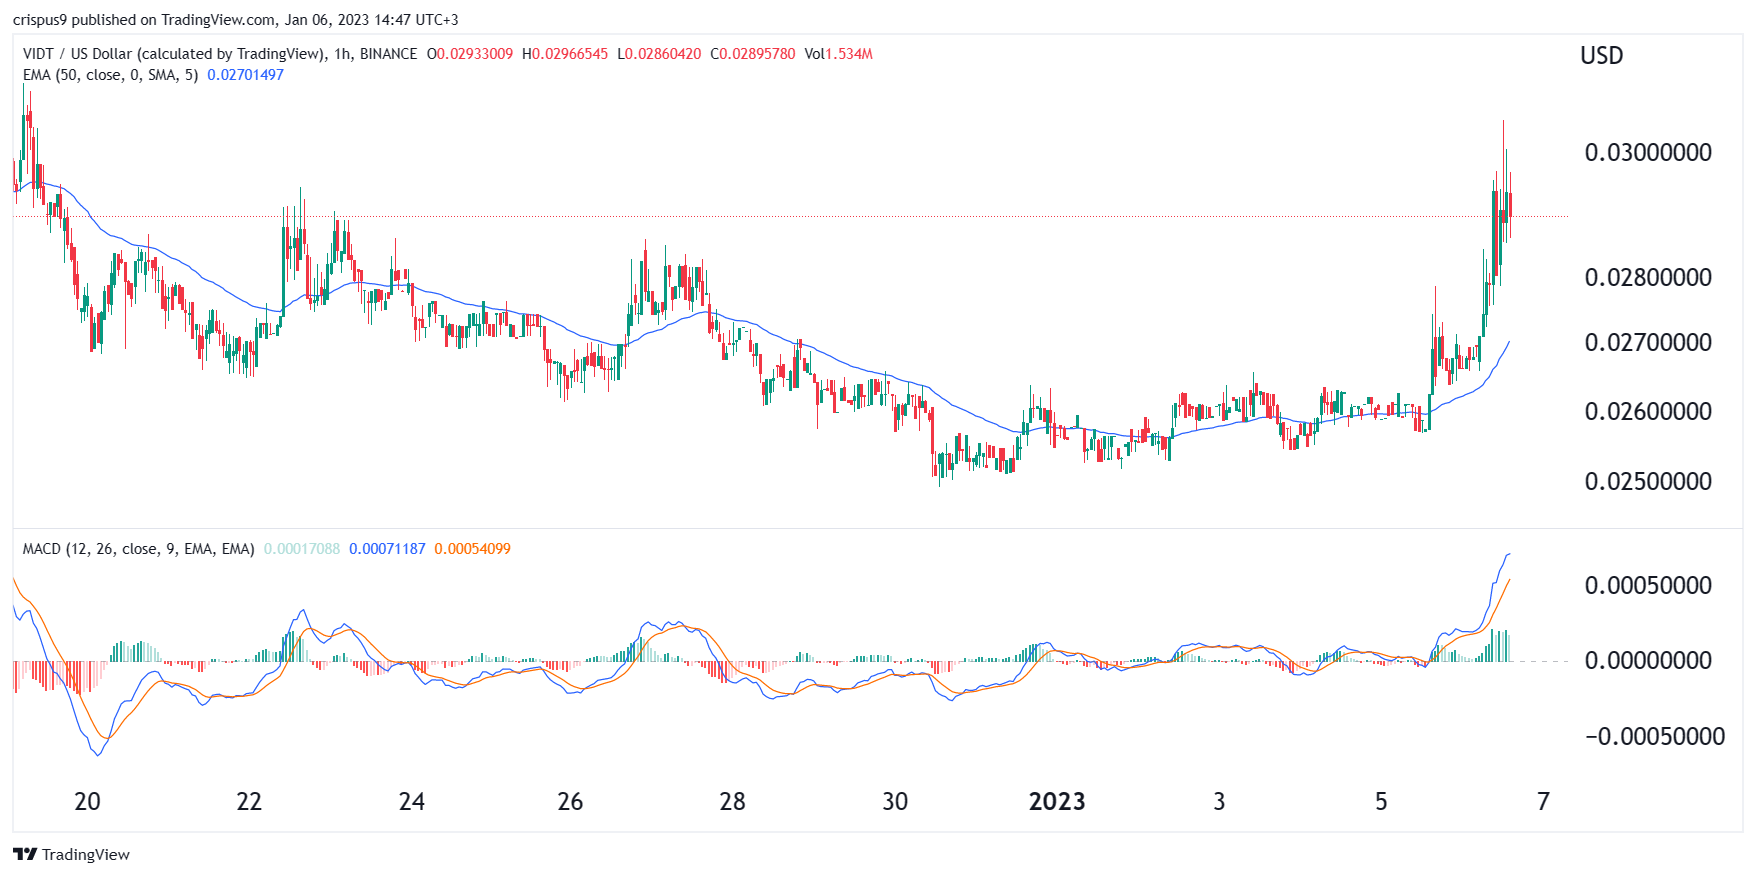
Task: Click the date label 7 on time axis
Action: click(1543, 802)
